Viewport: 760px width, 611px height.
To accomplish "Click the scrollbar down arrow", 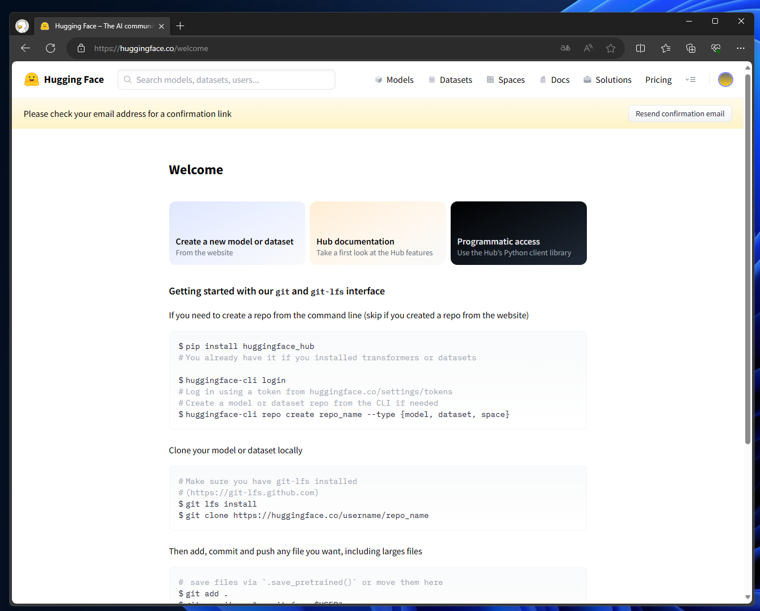I will click(747, 597).
